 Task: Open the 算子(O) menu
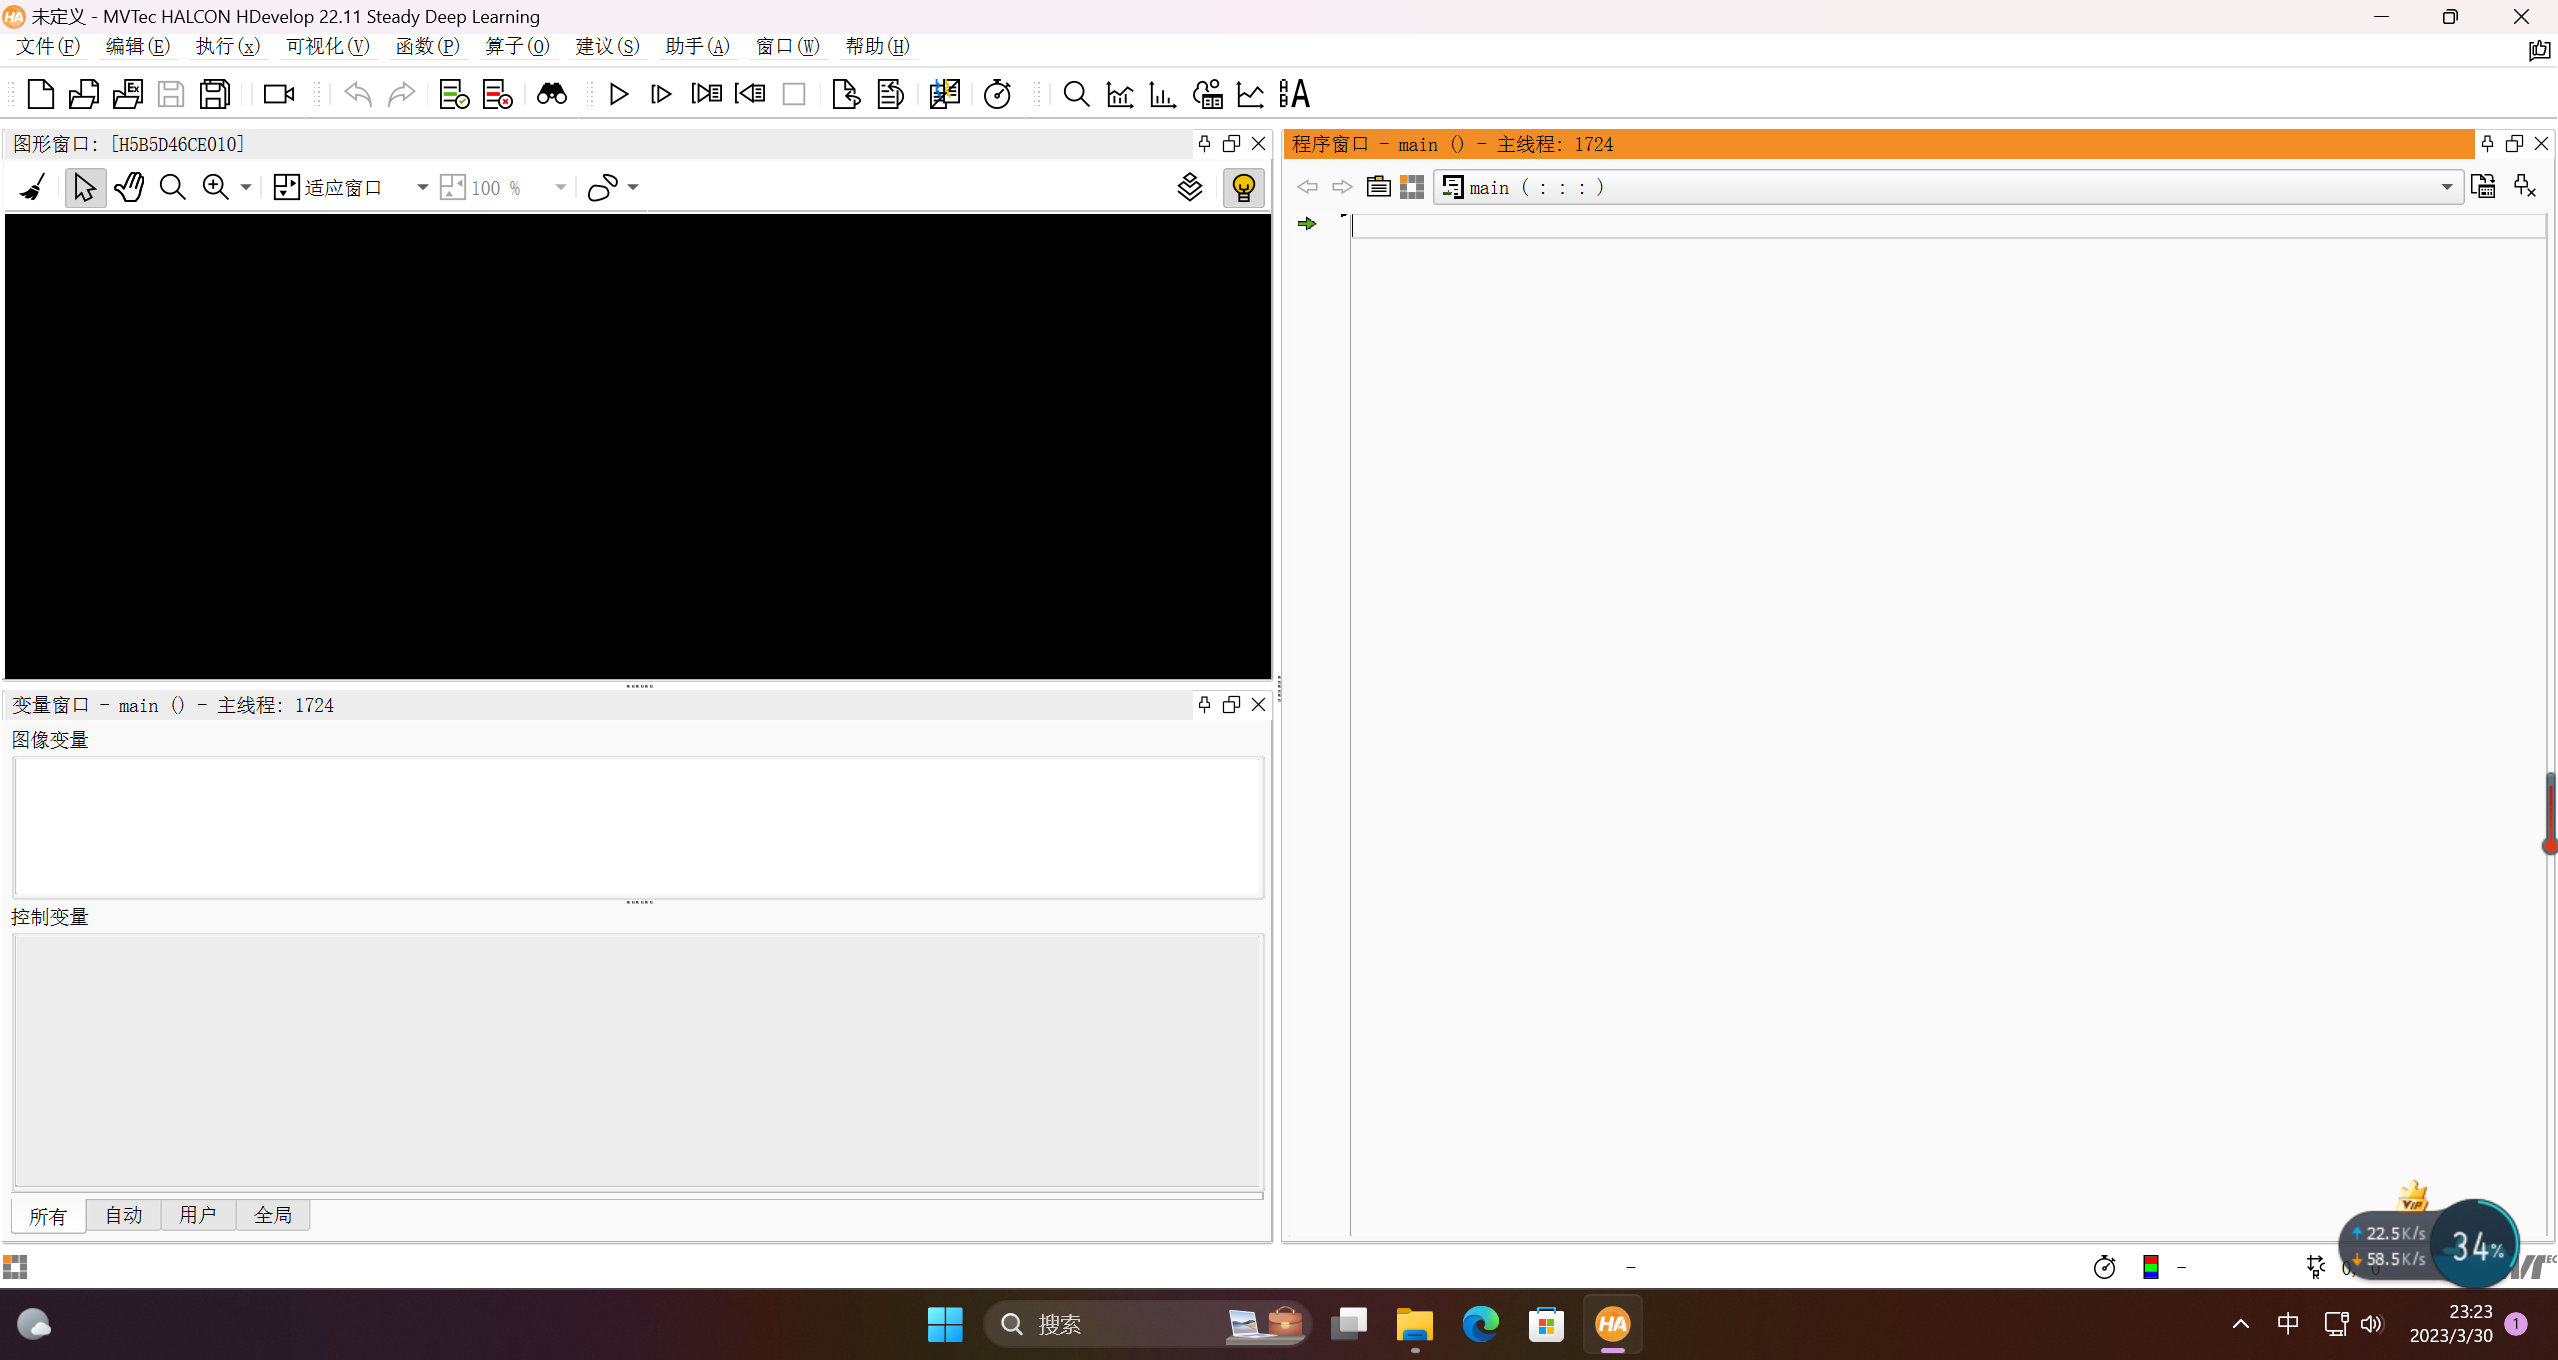click(517, 46)
